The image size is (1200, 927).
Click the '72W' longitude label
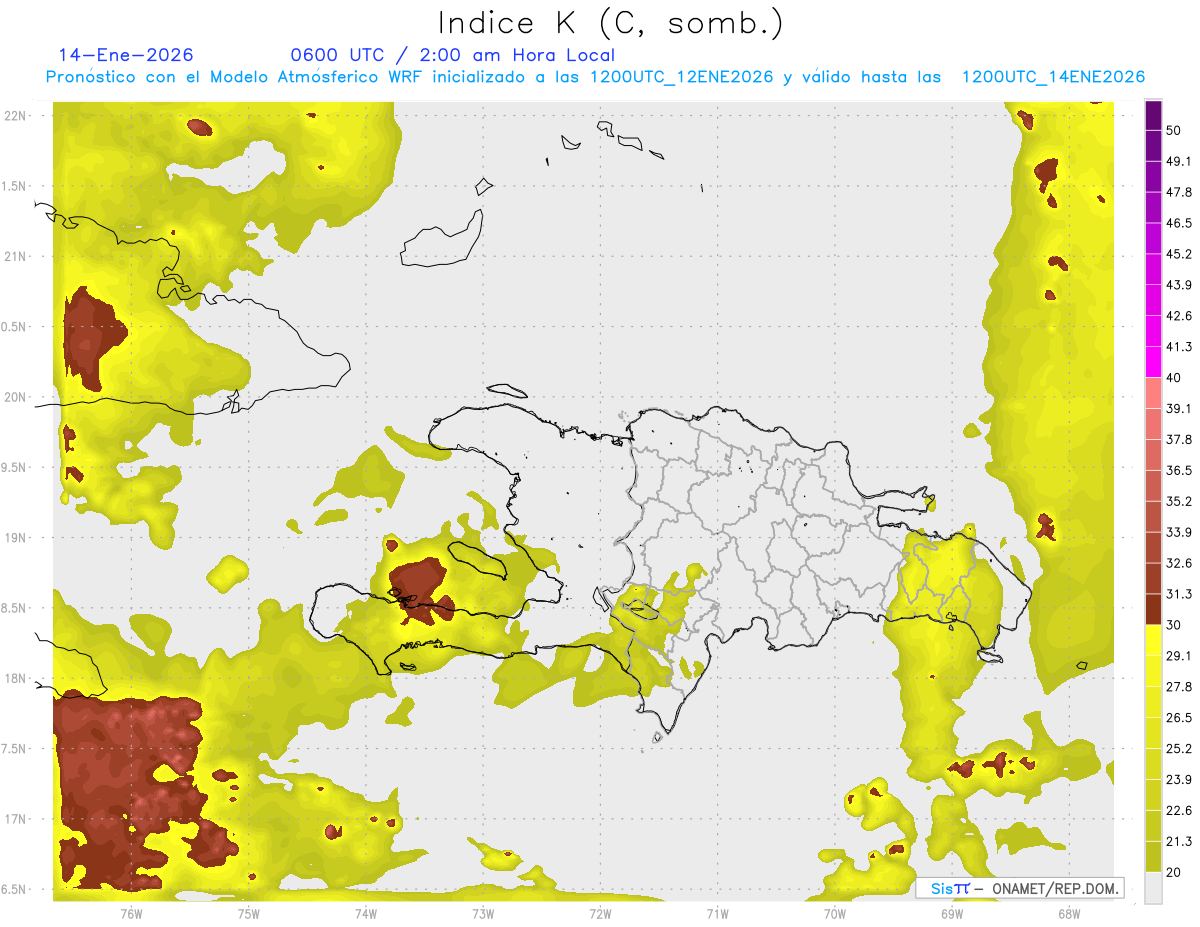600,914
